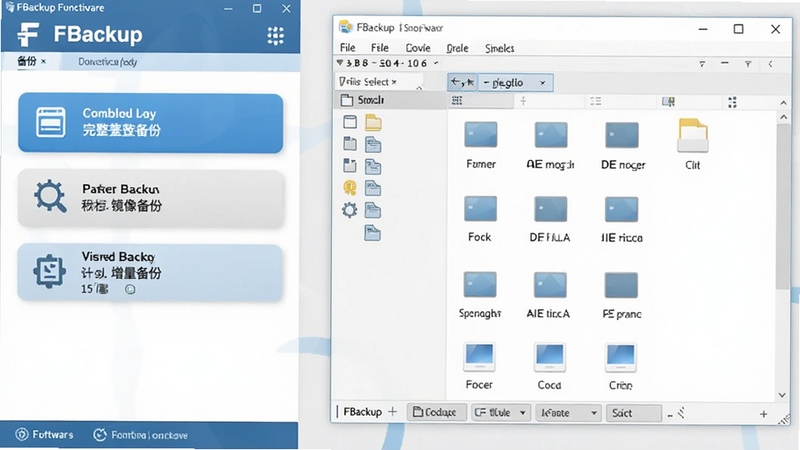This screenshot has width=800, height=450.
Task: Click the clipboard schedule icon on Visred Backo
Action: tap(49, 271)
